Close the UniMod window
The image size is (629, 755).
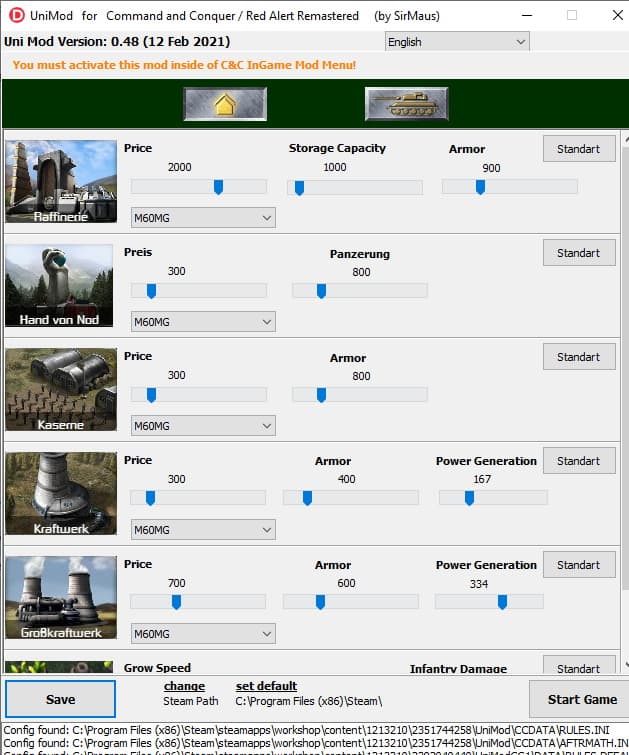pyautogui.click(x=617, y=15)
